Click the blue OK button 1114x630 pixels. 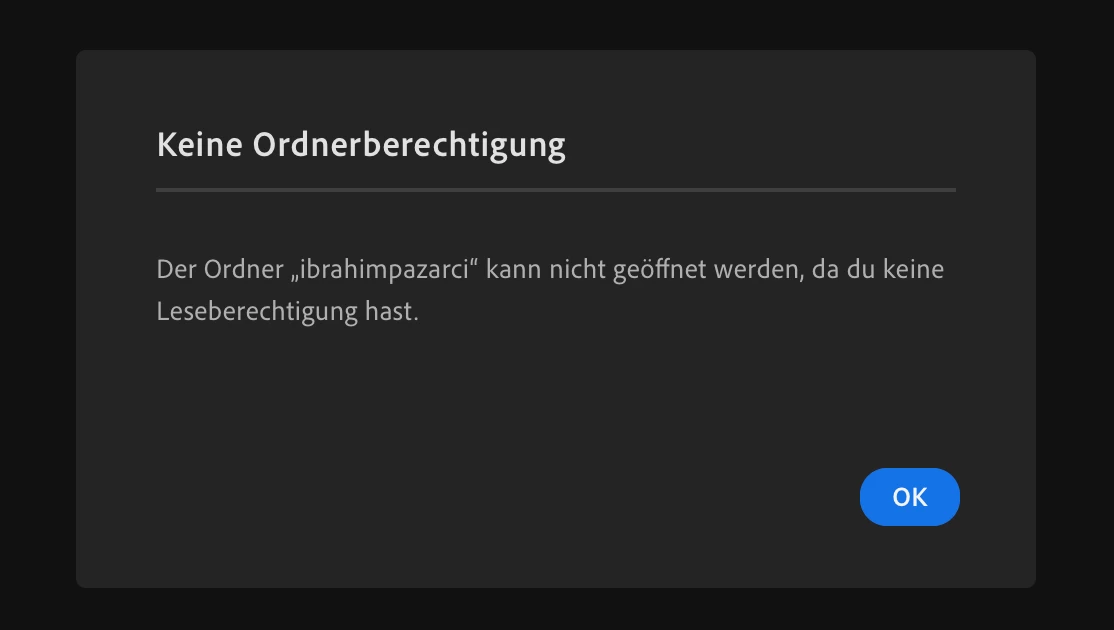(x=909, y=497)
